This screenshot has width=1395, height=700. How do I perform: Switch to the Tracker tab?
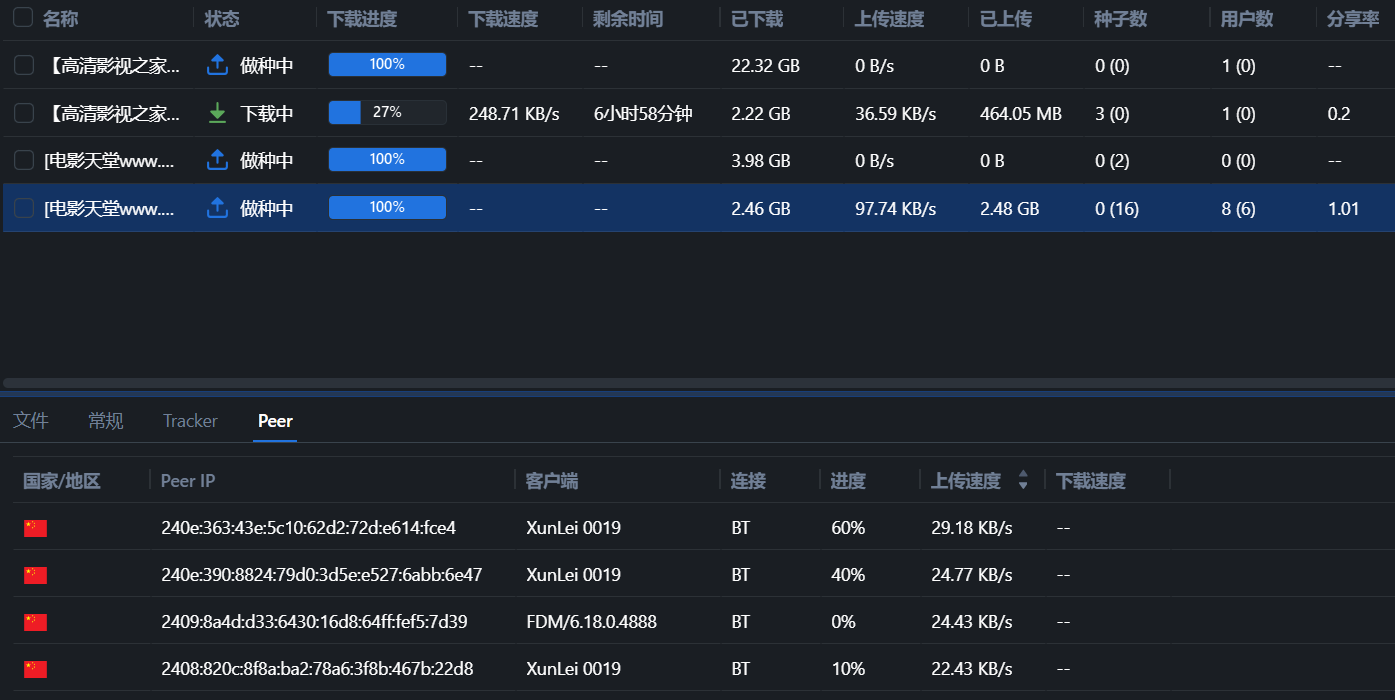pyautogui.click(x=190, y=421)
